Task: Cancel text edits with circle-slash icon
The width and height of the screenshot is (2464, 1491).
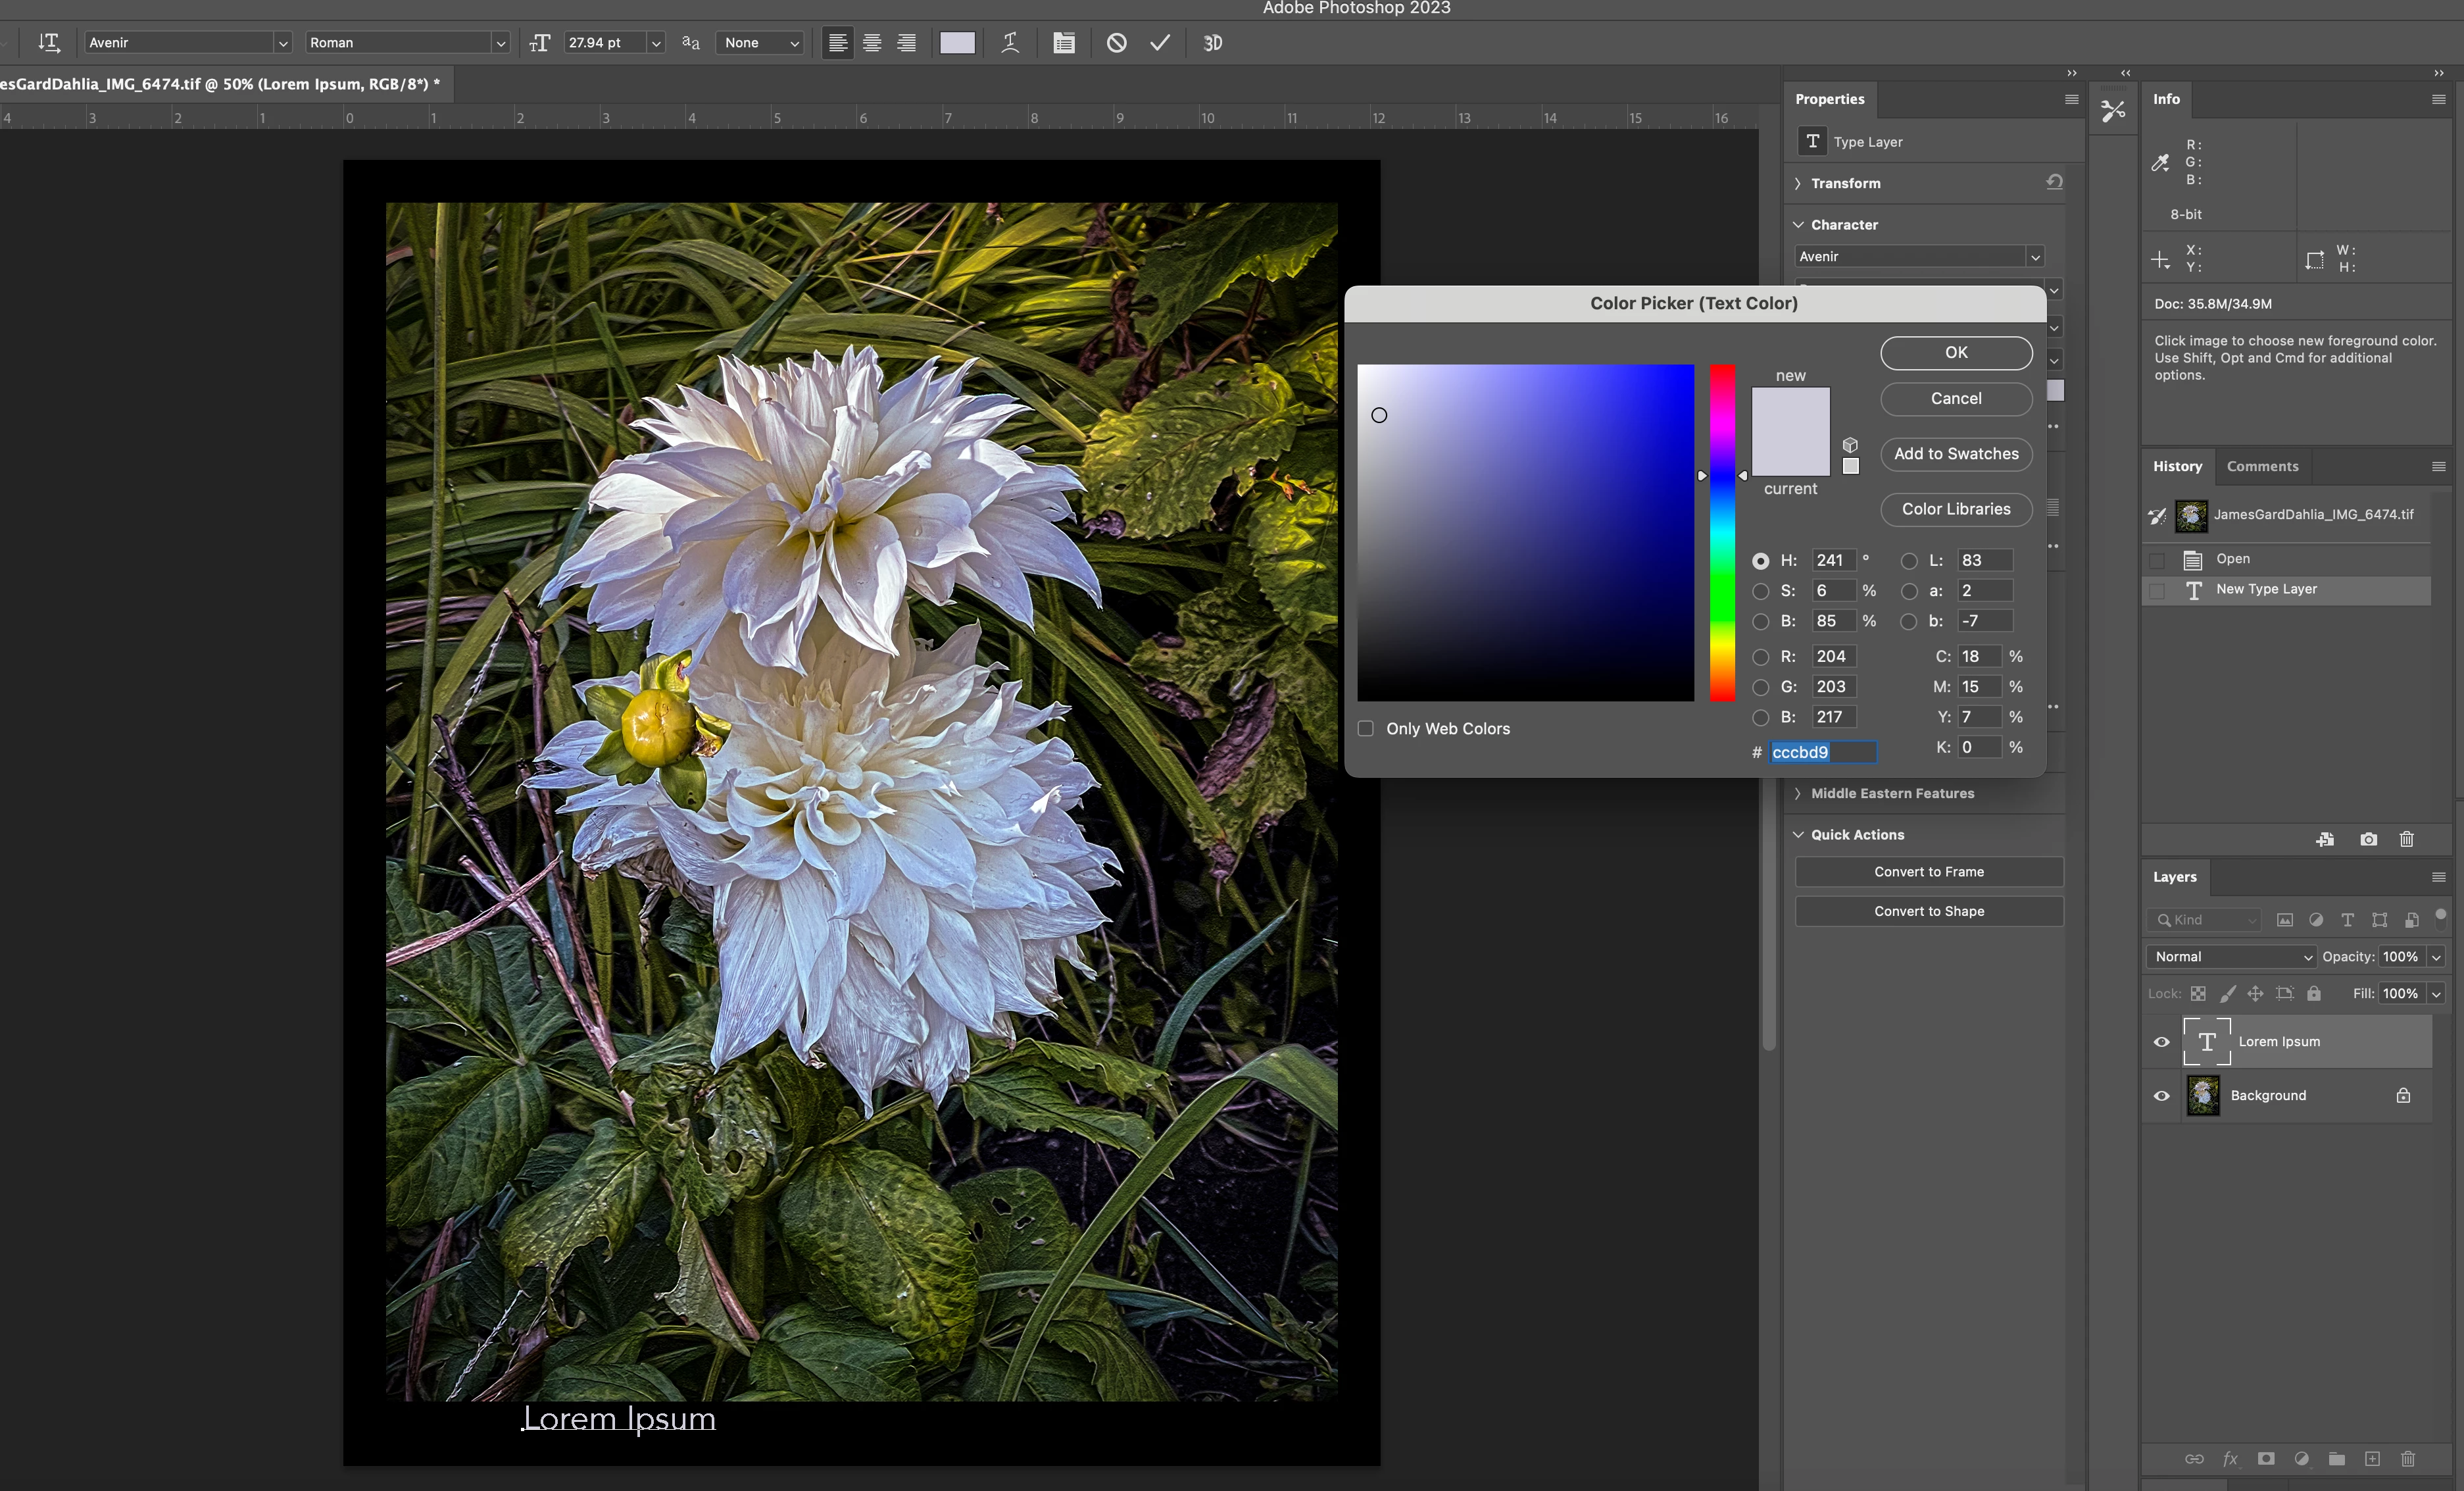Action: point(1116,43)
